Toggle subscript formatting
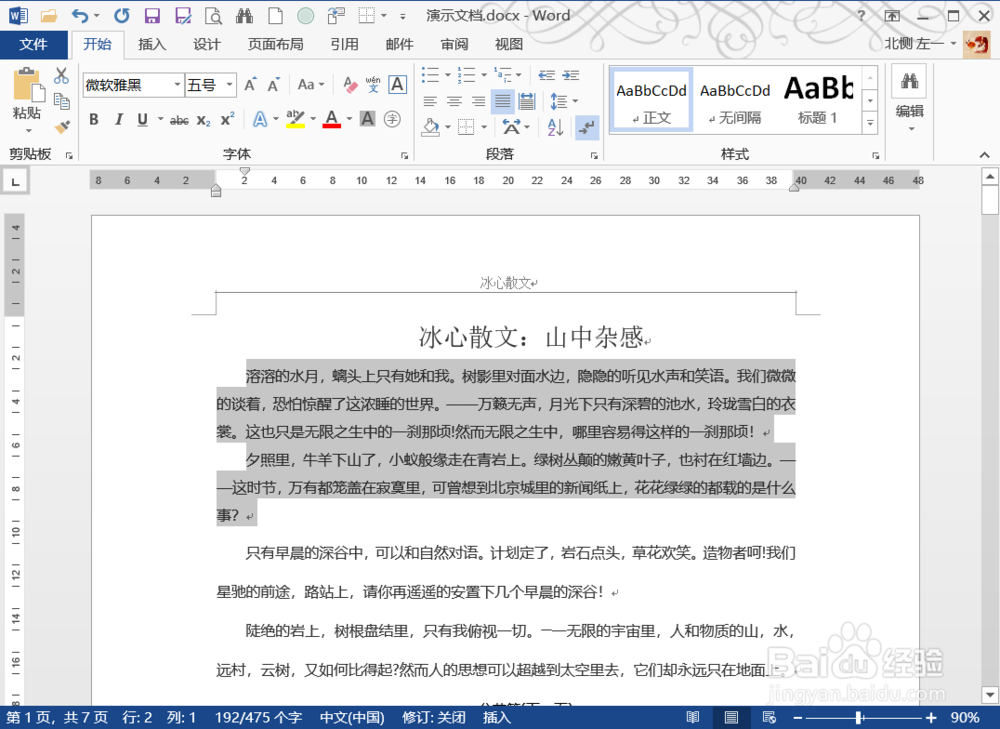The image size is (1000, 729). tap(203, 120)
